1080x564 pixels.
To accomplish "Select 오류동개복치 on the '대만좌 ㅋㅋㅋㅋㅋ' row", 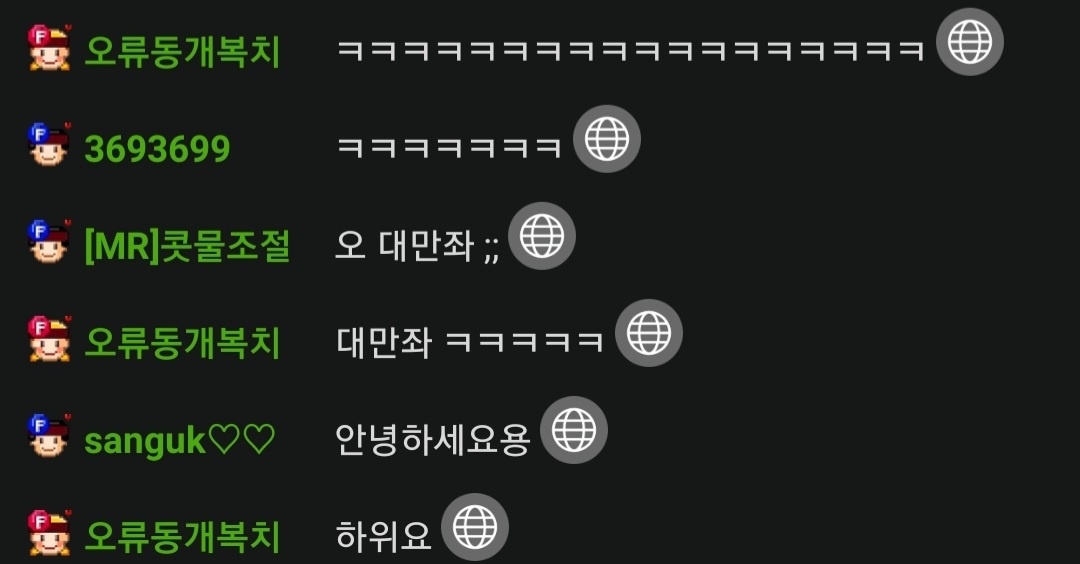I will 182,342.
